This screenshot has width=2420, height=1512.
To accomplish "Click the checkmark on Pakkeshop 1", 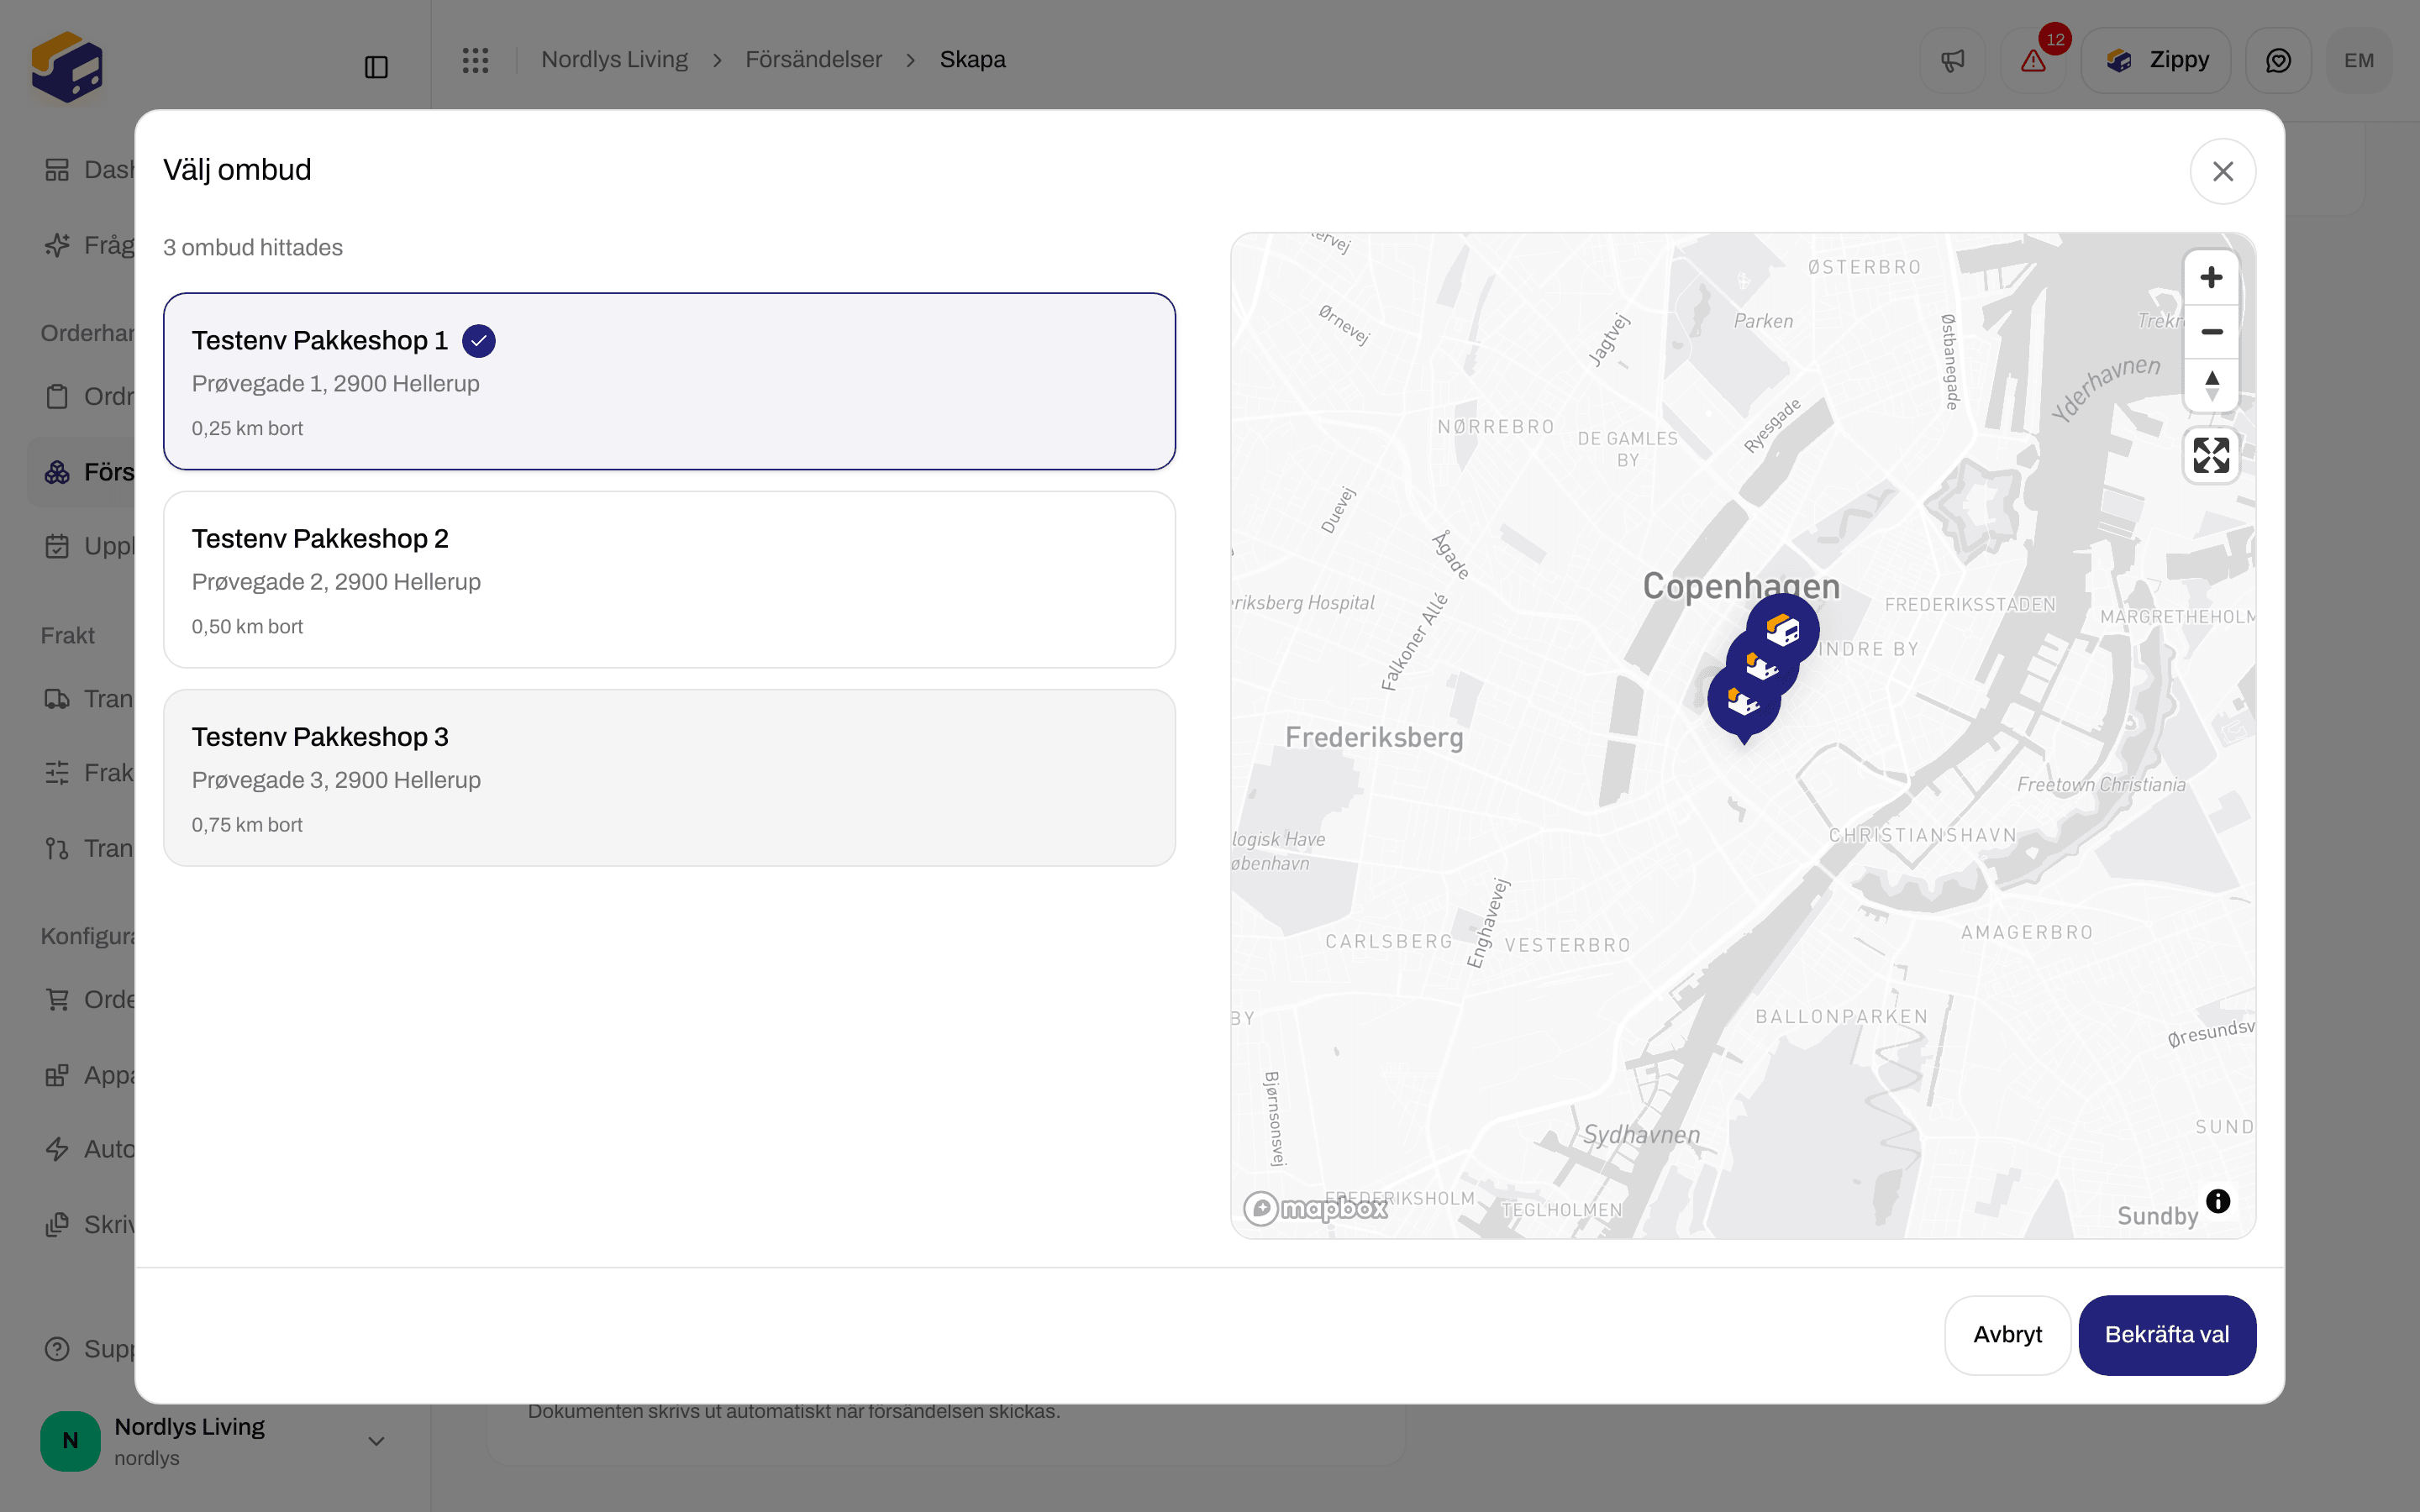I will tap(479, 341).
